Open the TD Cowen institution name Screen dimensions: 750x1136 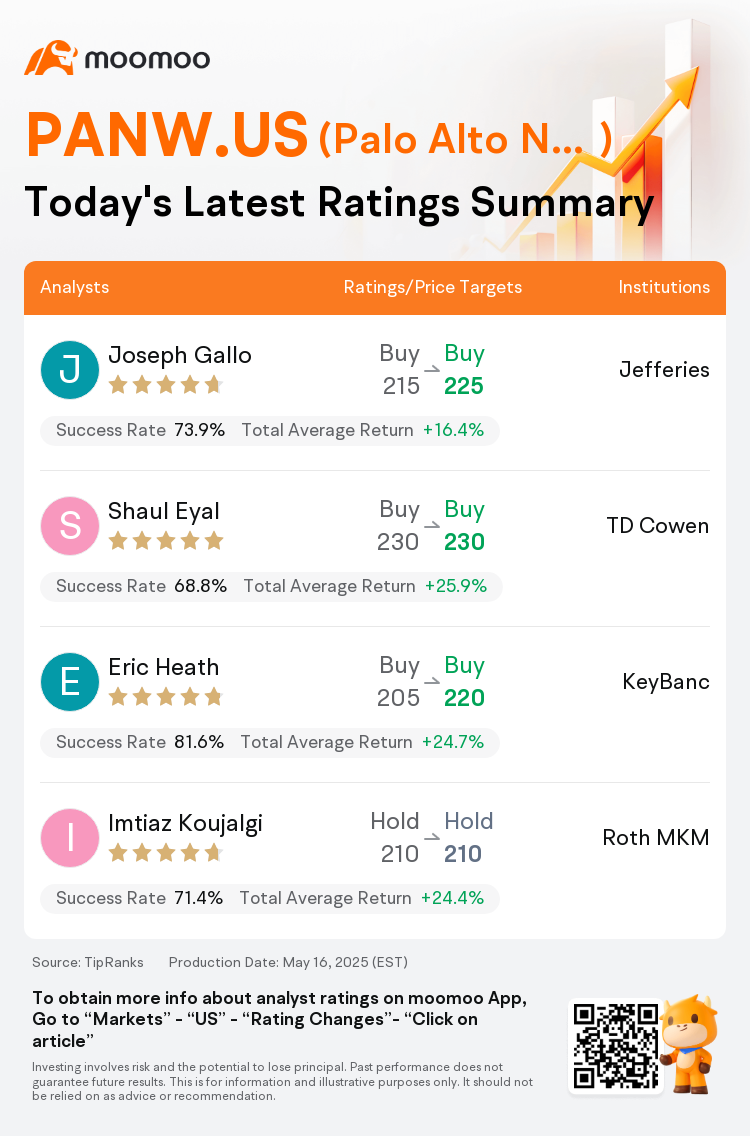click(x=658, y=526)
